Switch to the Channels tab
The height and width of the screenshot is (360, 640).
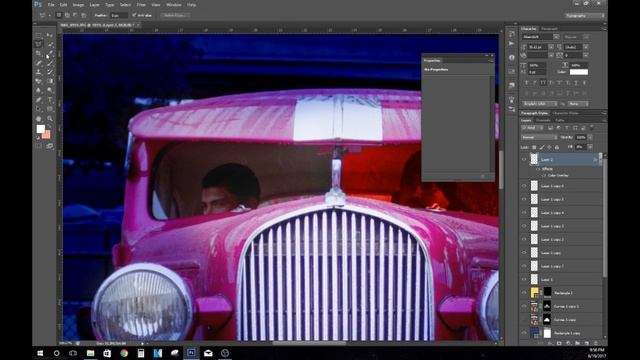543,120
